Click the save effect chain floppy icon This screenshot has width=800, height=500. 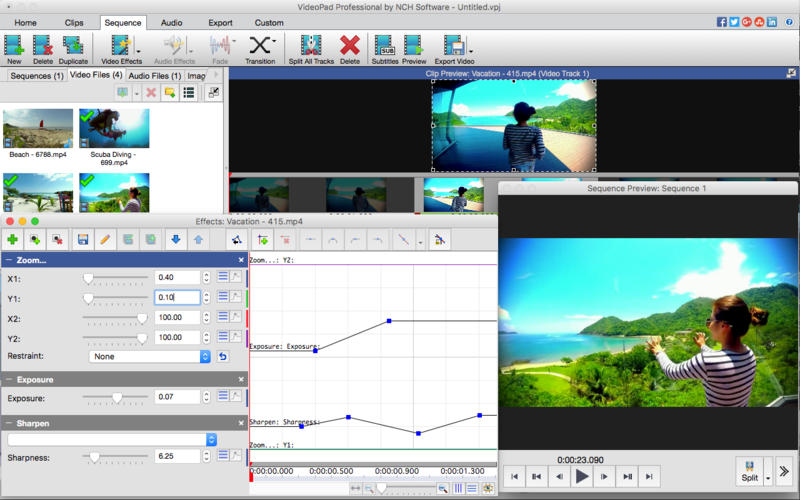click(x=83, y=240)
